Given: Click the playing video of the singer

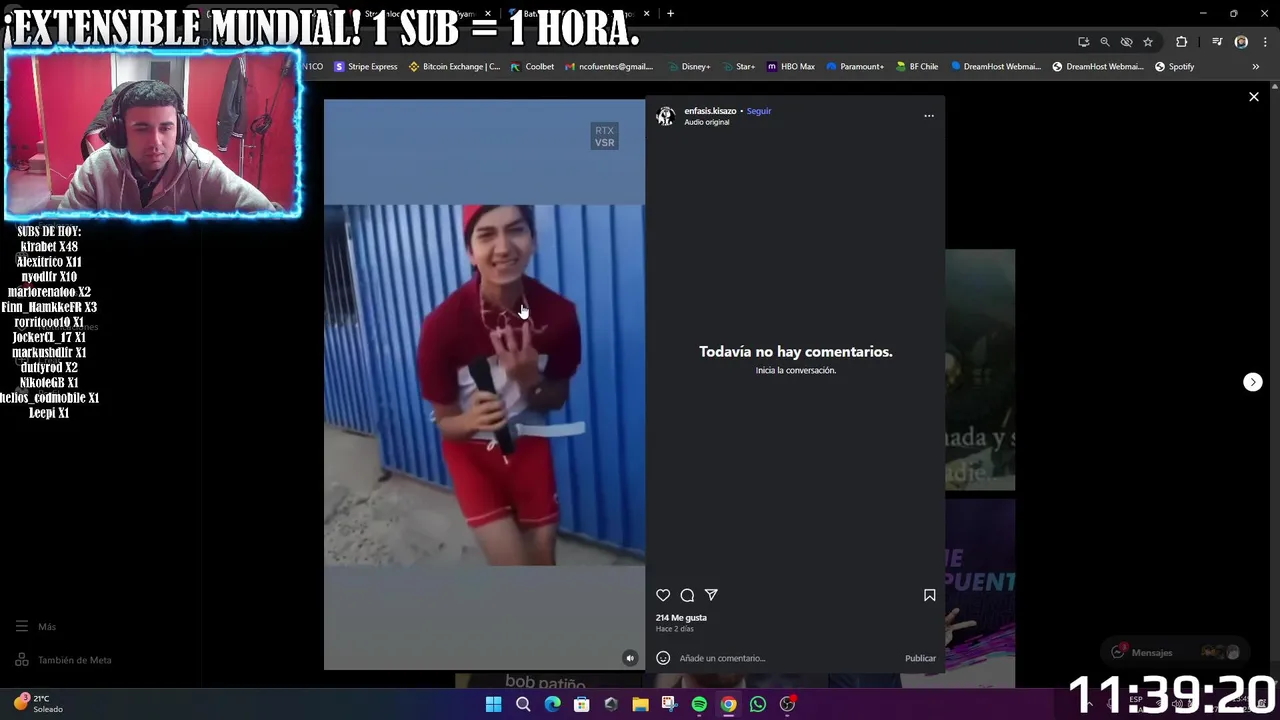Looking at the screenshot, I should pyautogui.click(x=484, y=385).
